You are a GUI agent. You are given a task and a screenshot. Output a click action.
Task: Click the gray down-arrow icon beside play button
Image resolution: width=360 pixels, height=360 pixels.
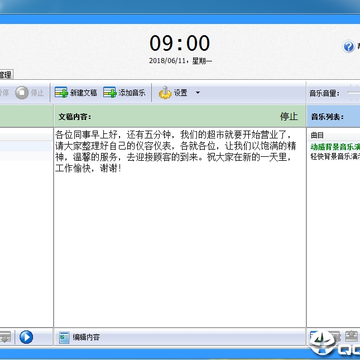6,337
